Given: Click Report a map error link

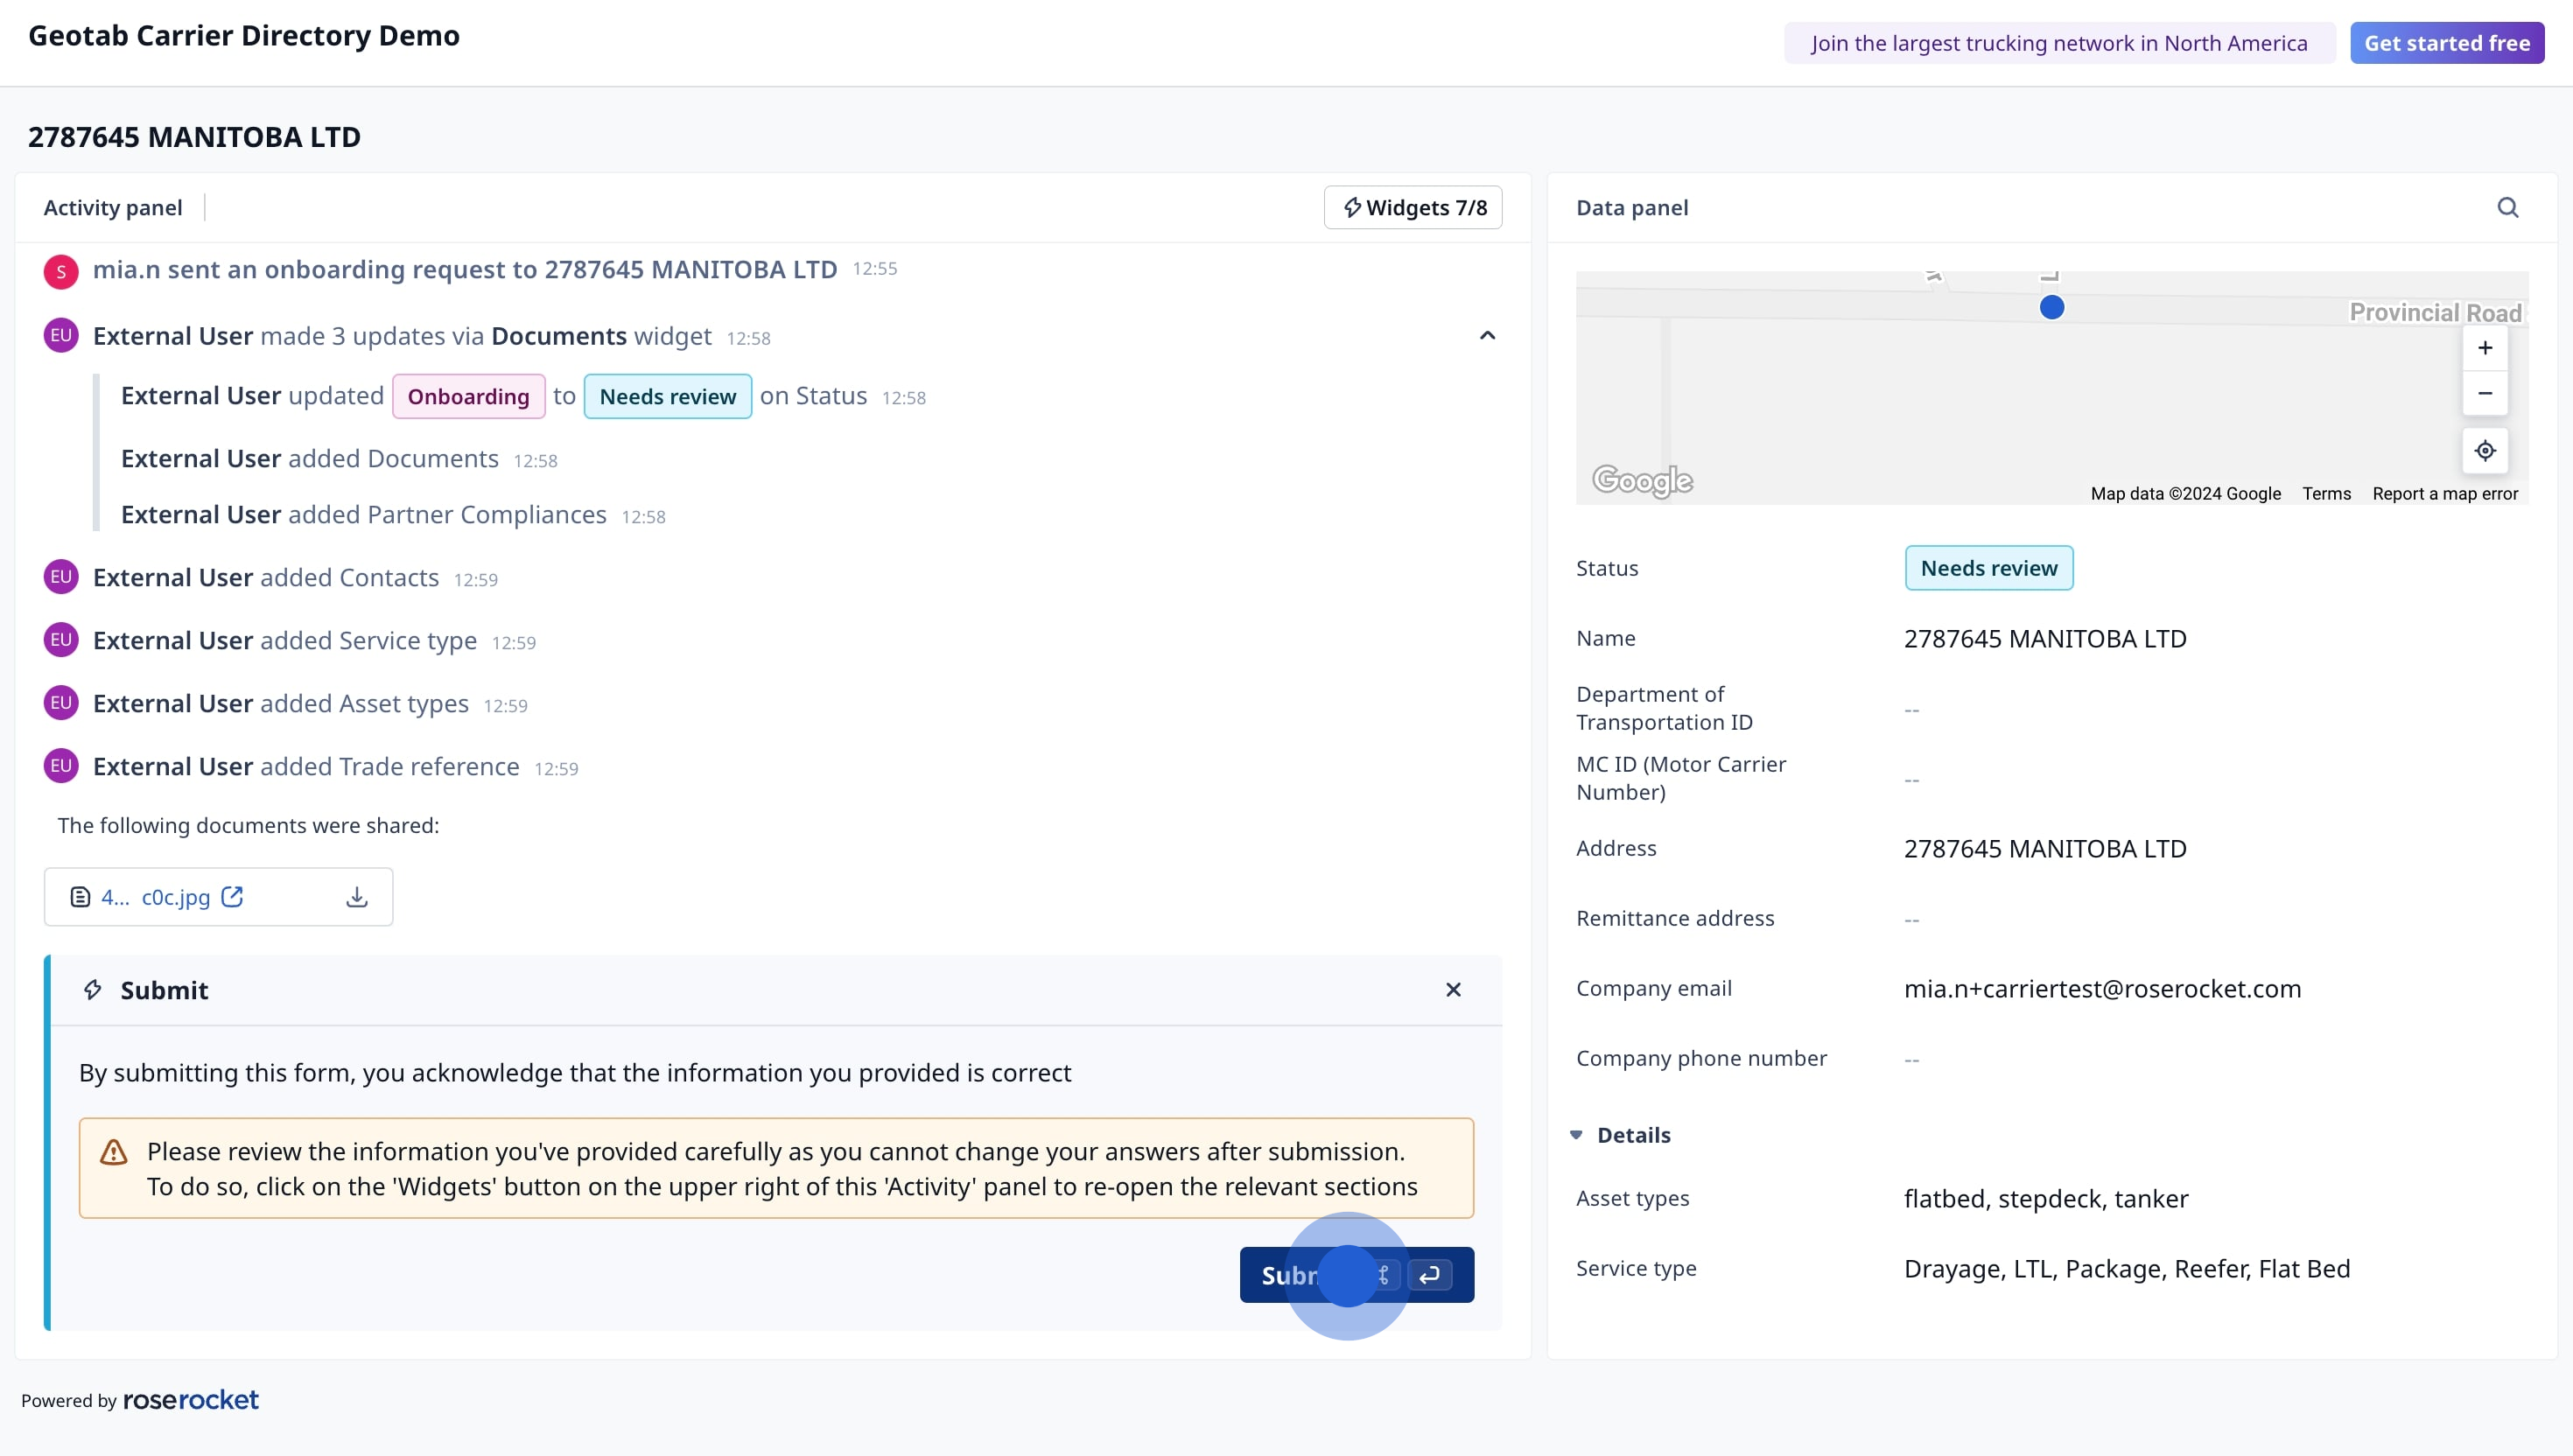Looking at the screenshot, I should pos(2444,494).
